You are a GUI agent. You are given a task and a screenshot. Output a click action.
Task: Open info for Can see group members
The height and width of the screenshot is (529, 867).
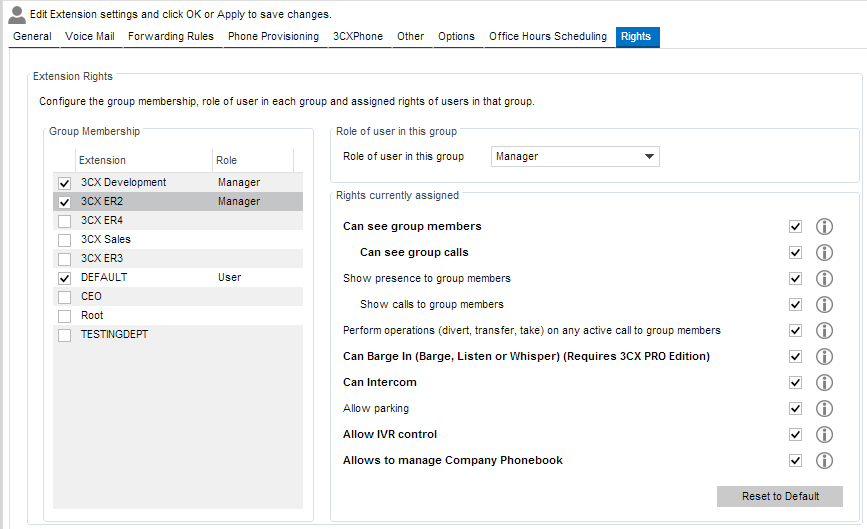pos(824,227)
